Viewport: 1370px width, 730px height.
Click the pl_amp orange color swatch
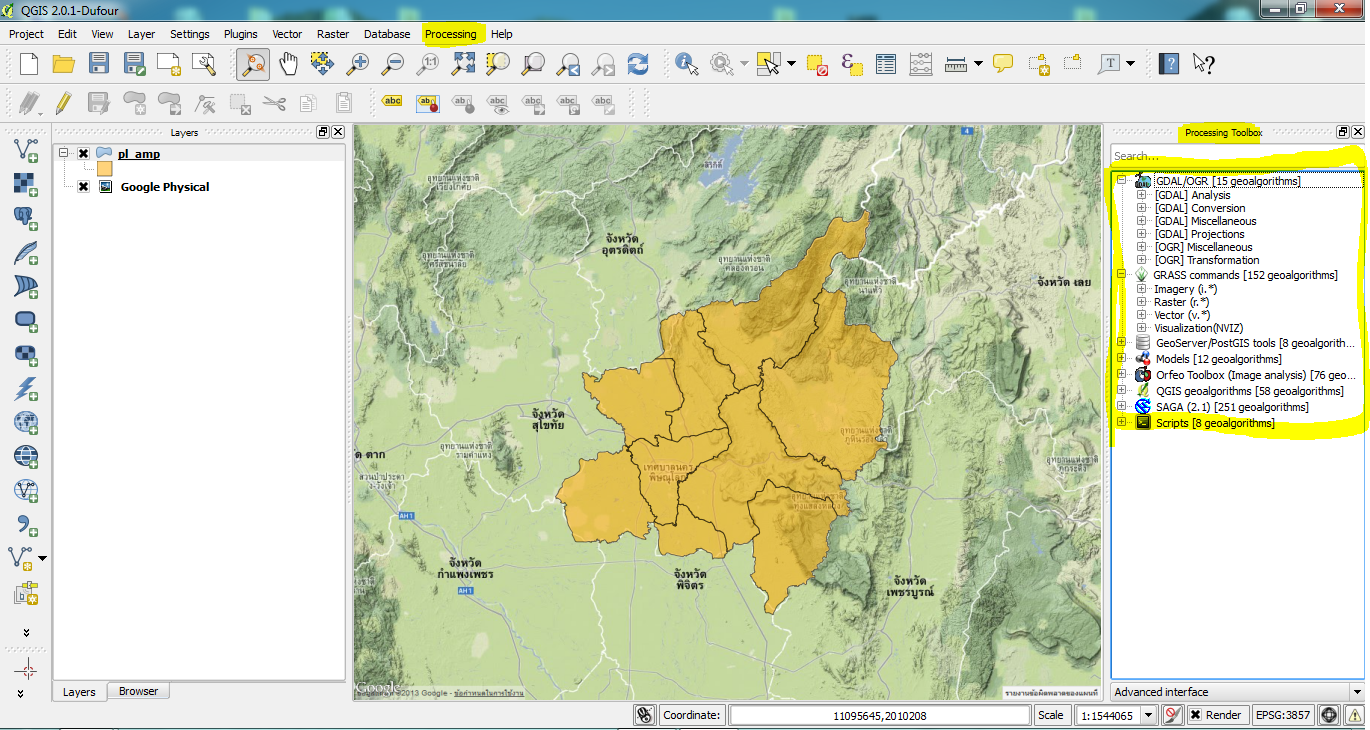(104, 170)
